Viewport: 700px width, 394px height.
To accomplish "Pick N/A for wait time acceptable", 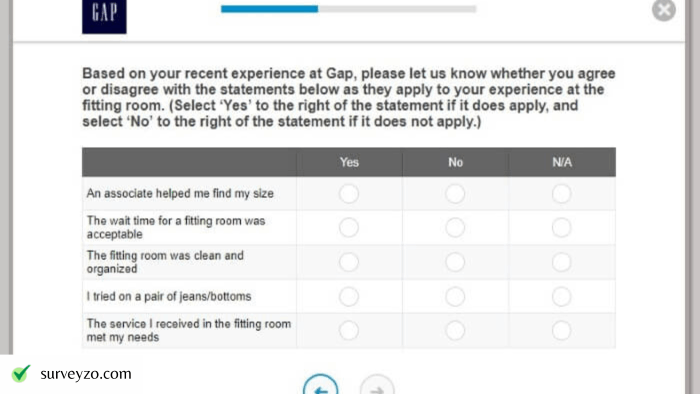I will point(561,228).
